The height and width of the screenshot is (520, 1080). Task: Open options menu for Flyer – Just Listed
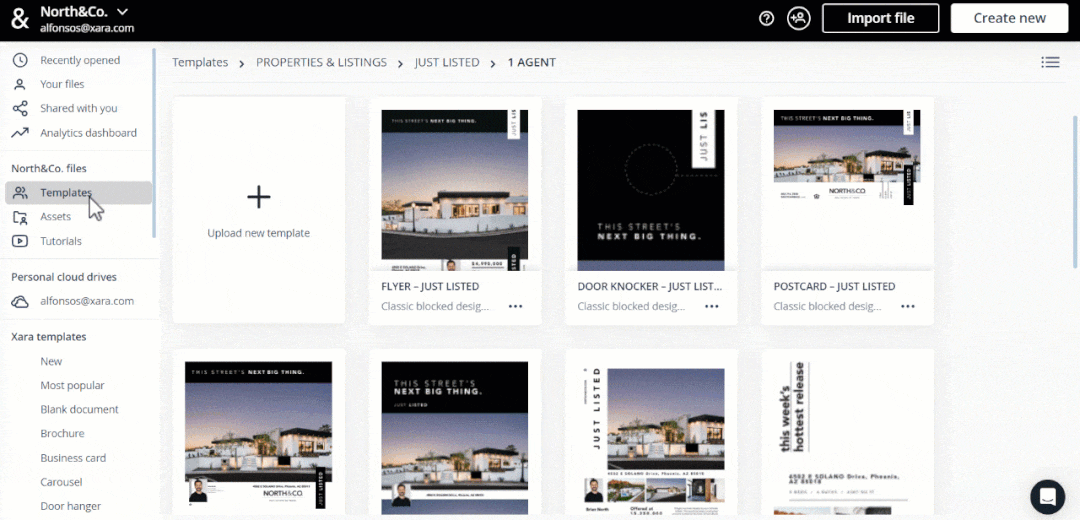(x=516, y=307)
